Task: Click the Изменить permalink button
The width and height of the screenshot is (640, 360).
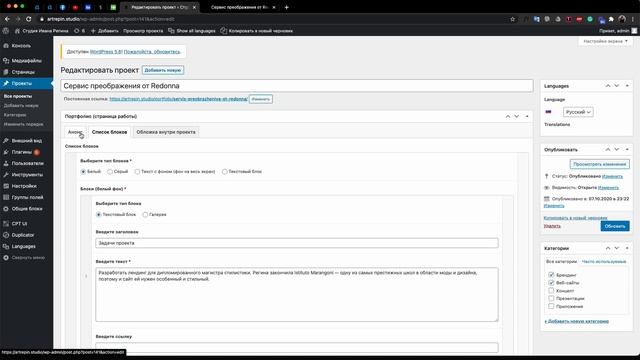Action: 261,99
